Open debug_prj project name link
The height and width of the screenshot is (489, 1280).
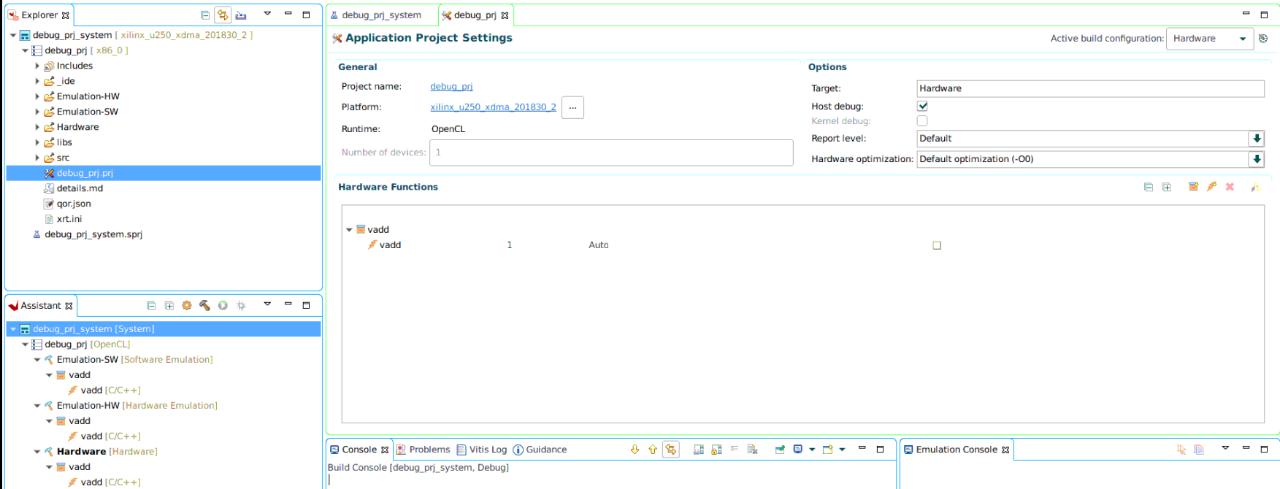click(x=451, y=87)
